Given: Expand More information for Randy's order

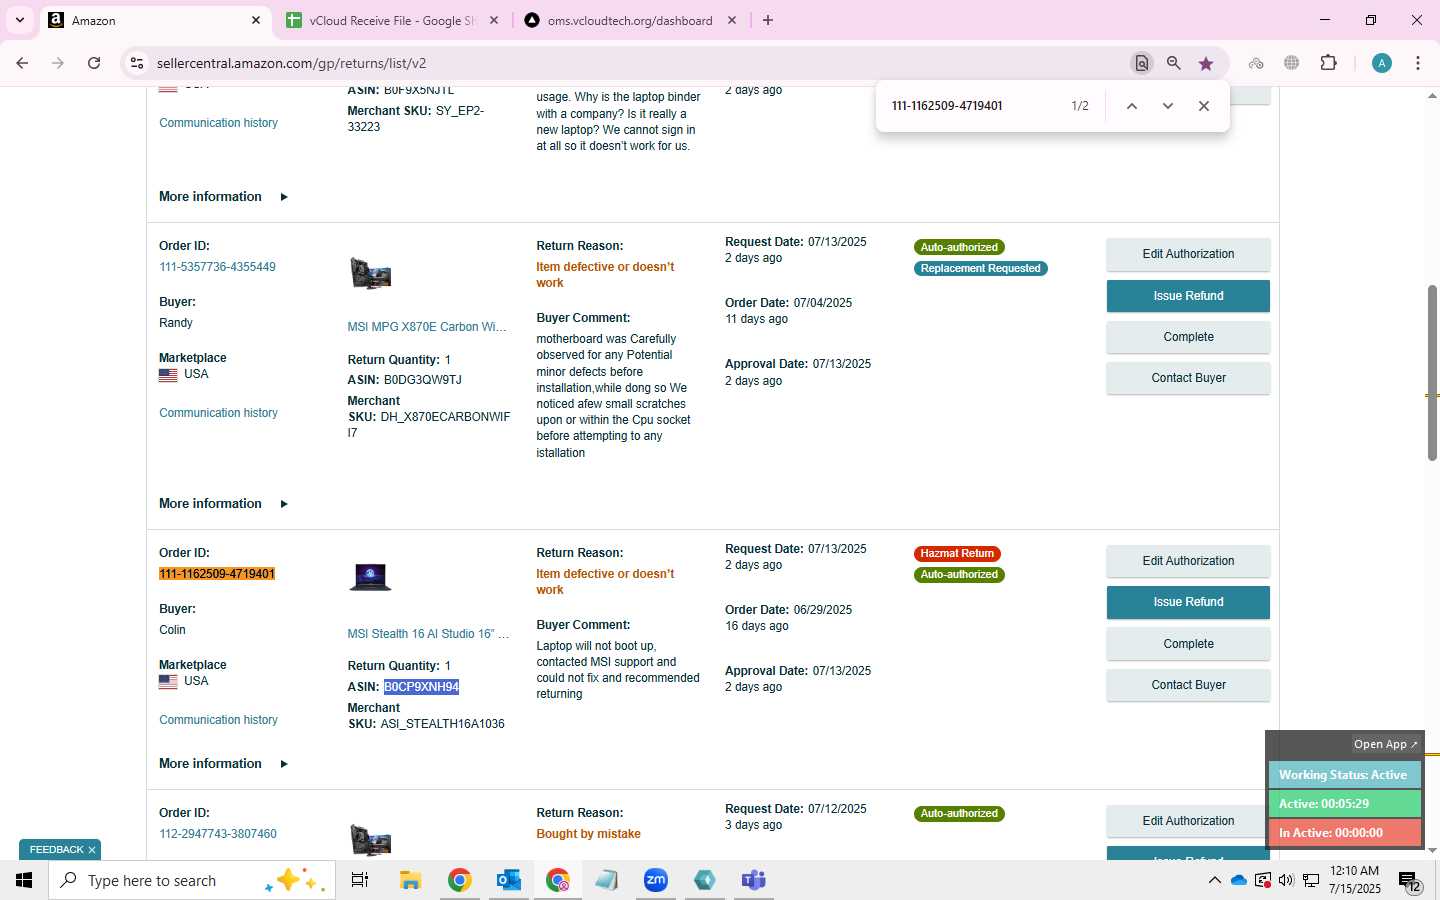Looking at the screenshot, I should (223, 504).
